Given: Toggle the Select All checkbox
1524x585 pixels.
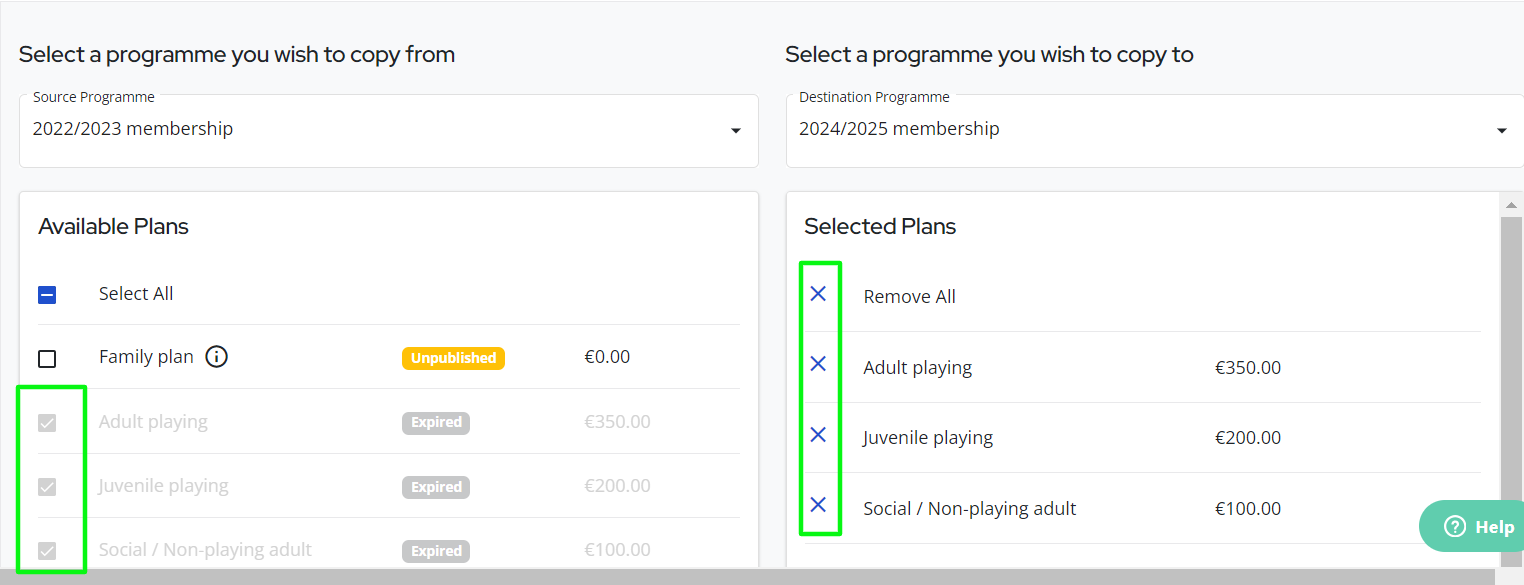Looking at the screenshot, I should click(47, 295).
